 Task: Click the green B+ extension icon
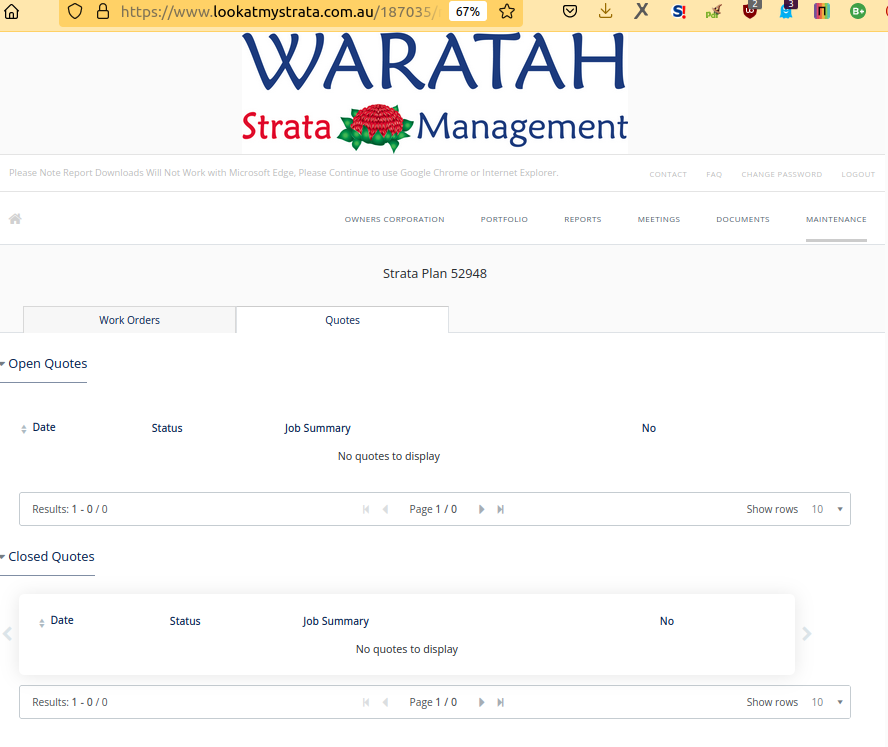(x=858, y=11)
